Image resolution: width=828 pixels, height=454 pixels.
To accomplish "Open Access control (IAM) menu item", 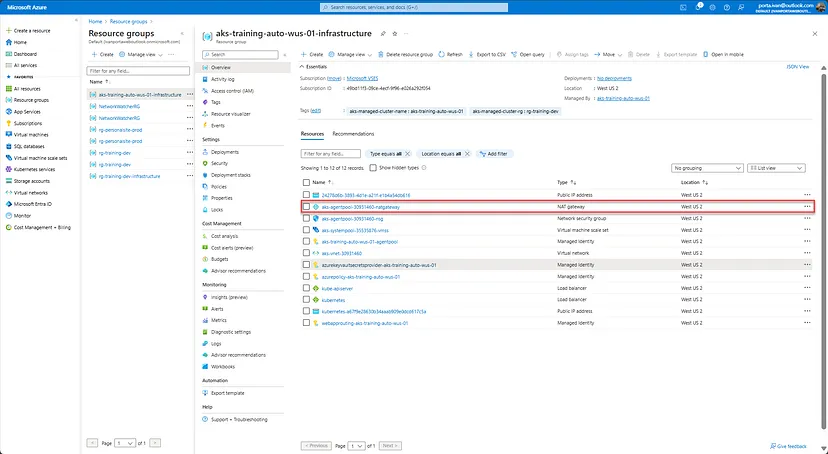I will [232, 90].
